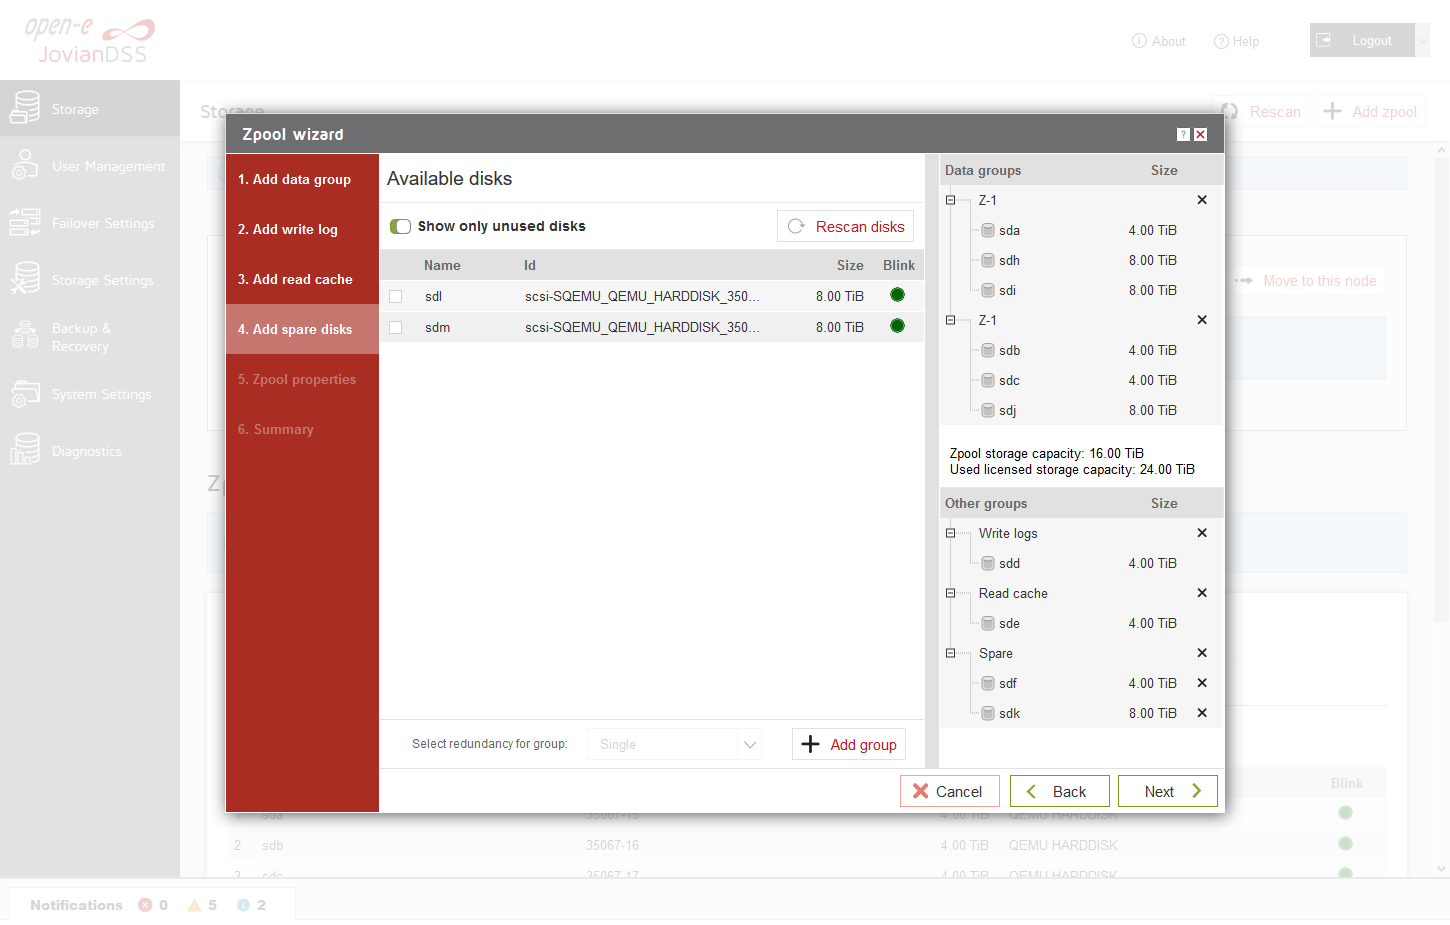
Task: Open the Help link
Action: tap(1236, 41)
